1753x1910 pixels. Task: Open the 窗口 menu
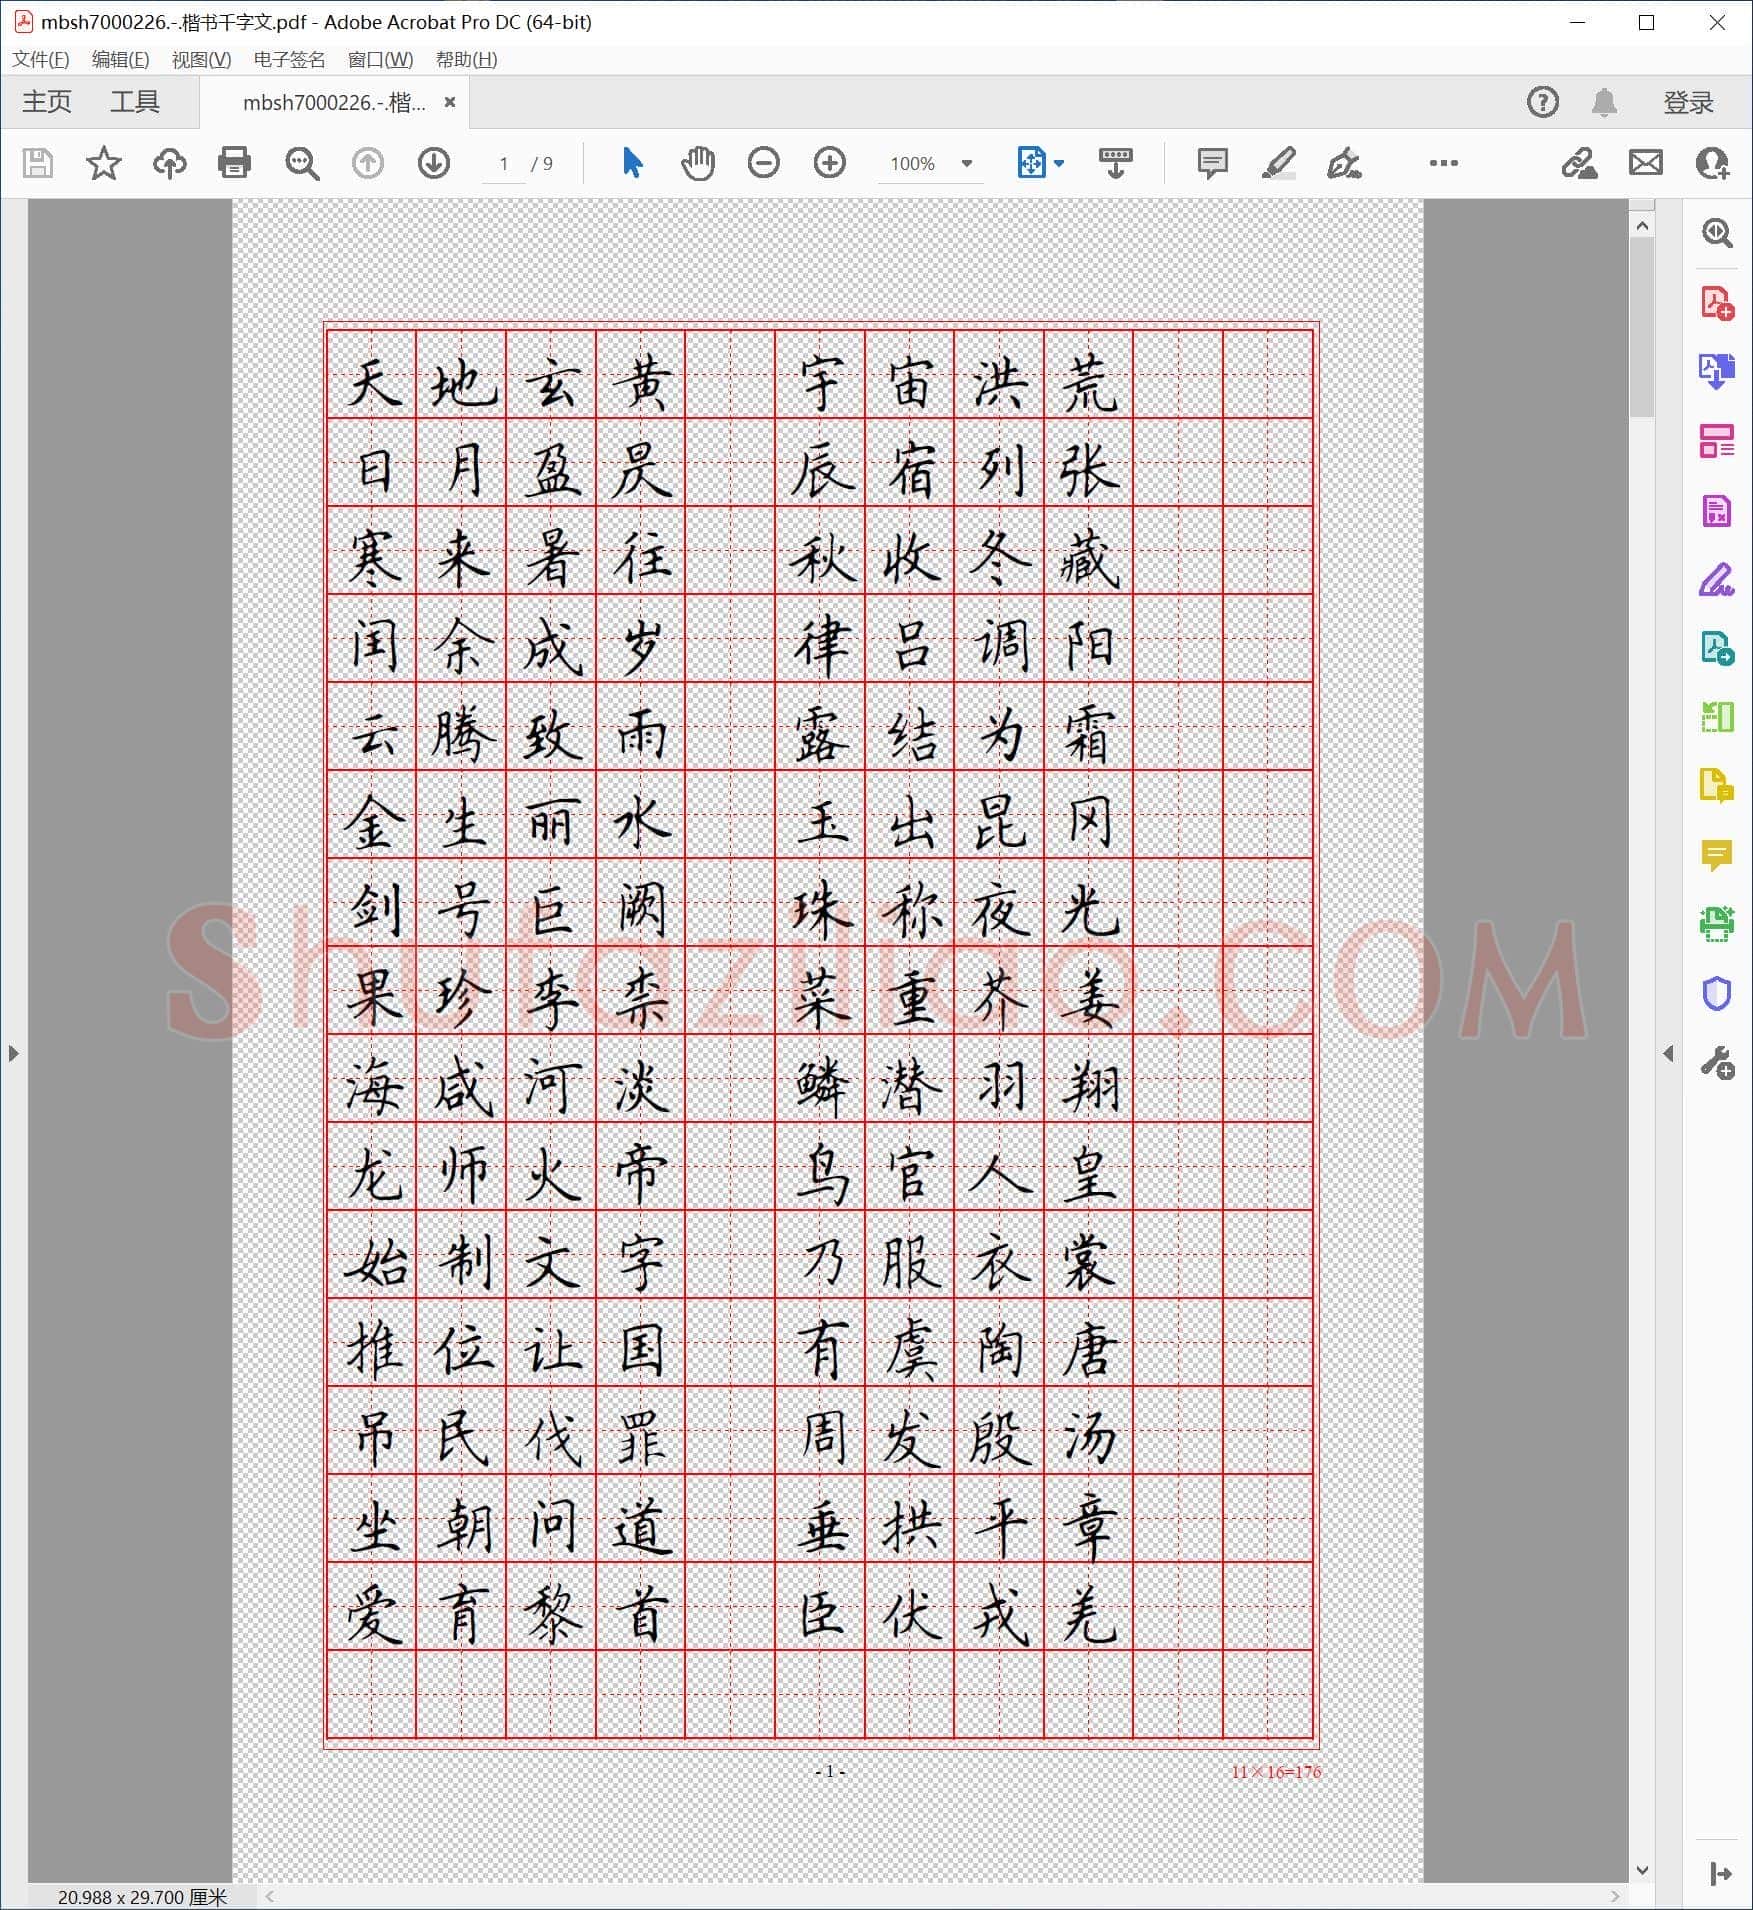pyautogui.click(x=380, y=59)
